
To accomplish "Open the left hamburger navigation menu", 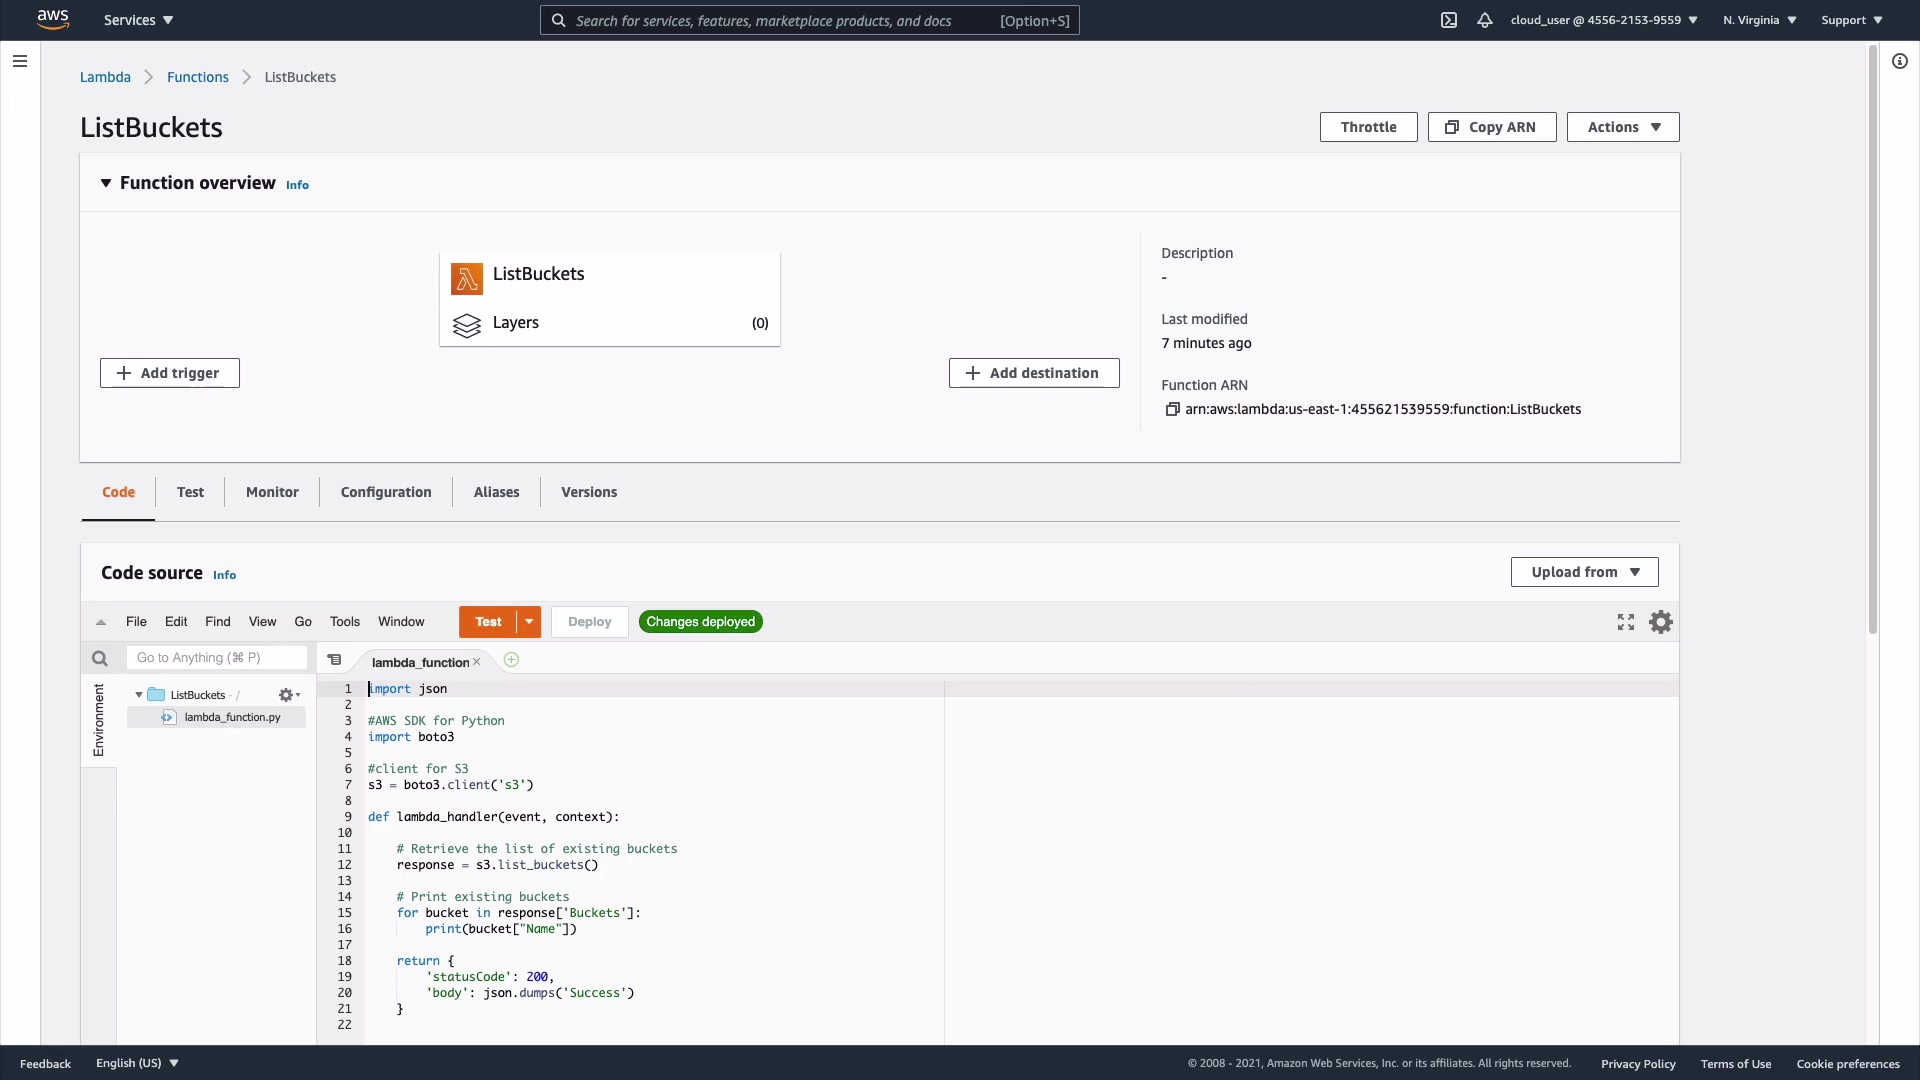I will (x=19, y=61).
